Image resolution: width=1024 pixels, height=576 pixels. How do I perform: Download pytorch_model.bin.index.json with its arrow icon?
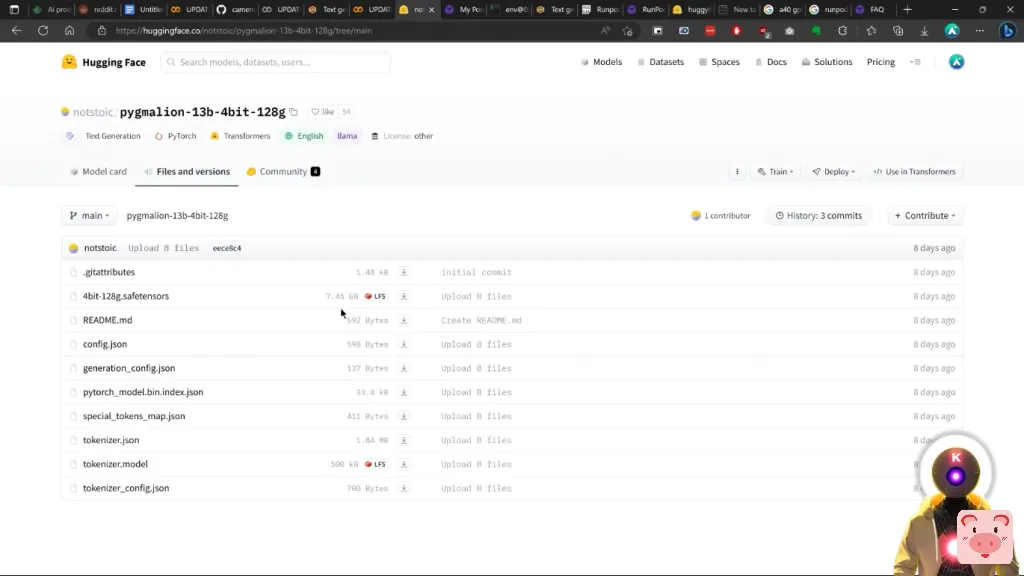click(404, 392)
